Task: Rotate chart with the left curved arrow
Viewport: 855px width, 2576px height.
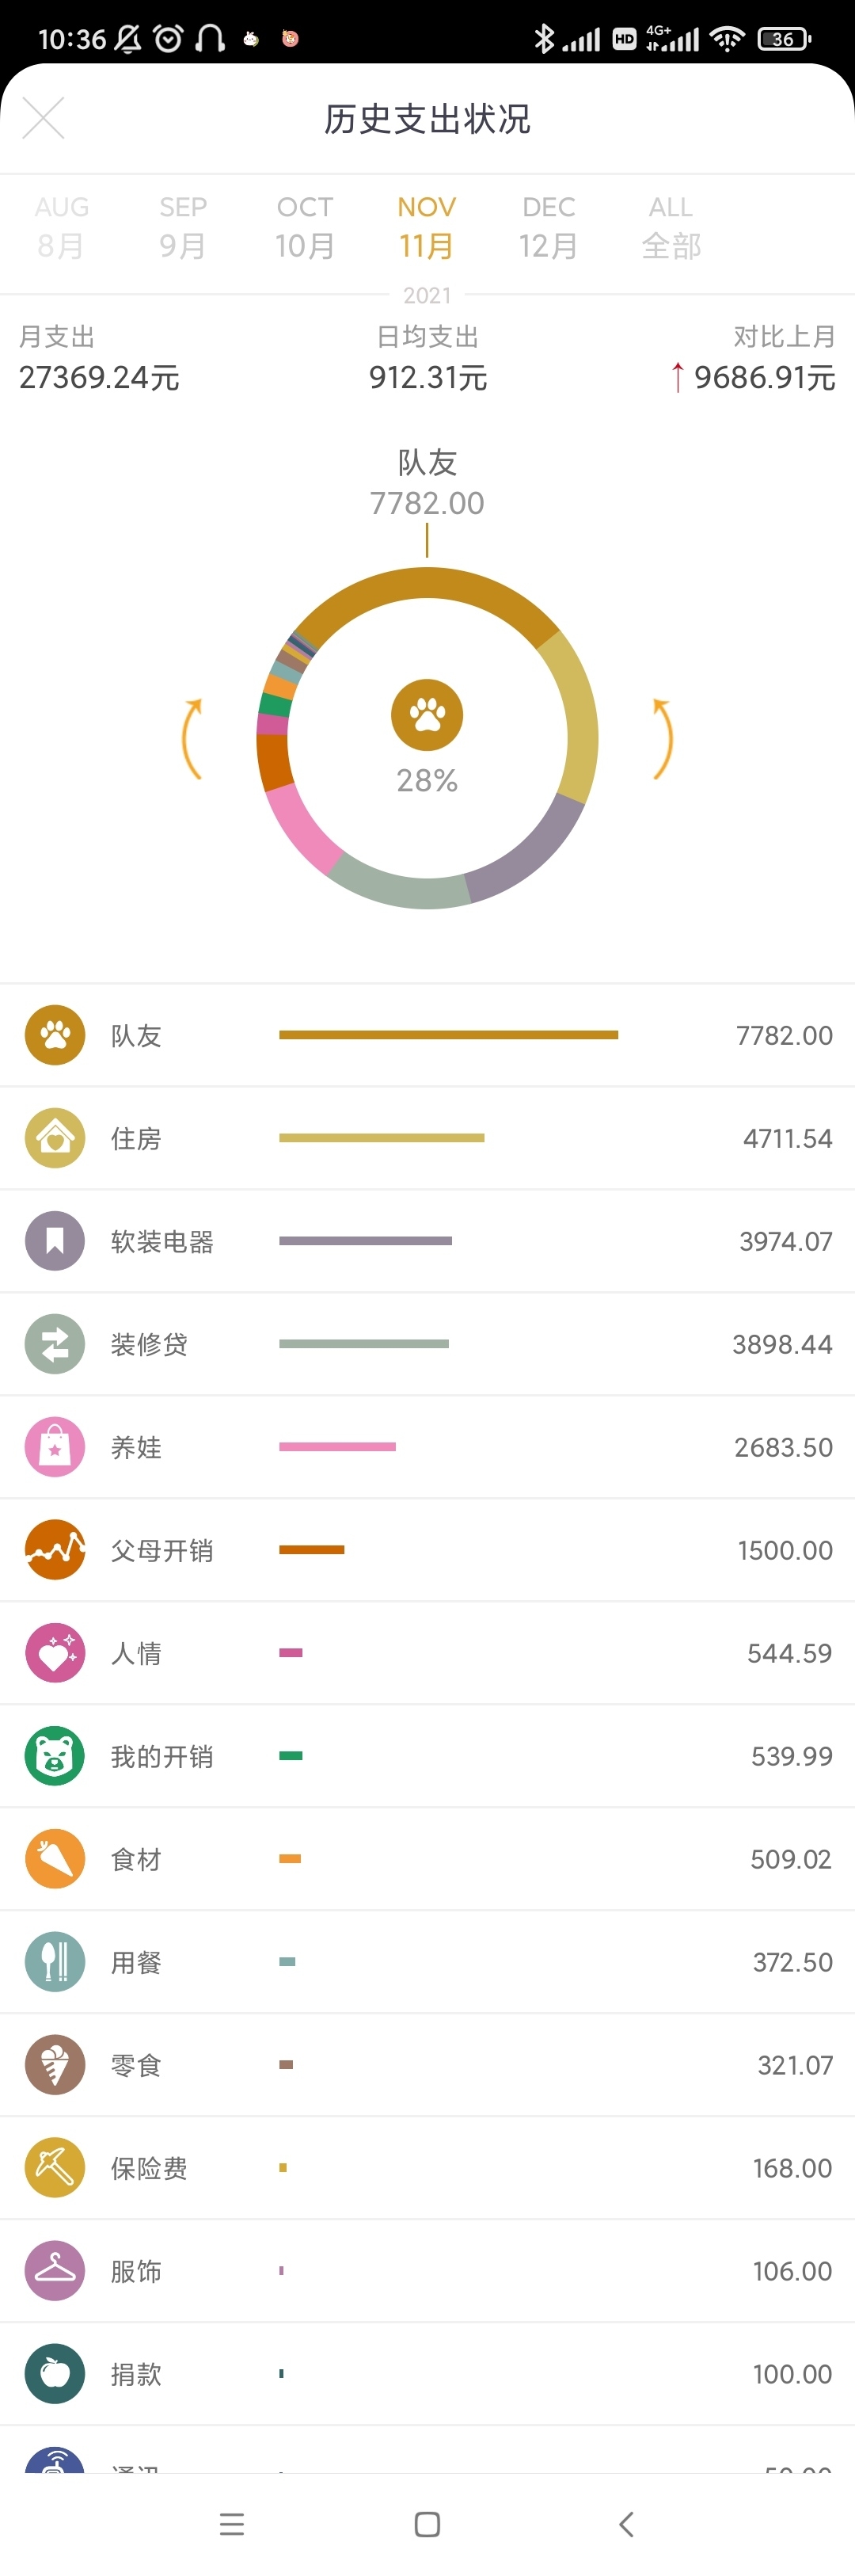Action: [x=192, y=739]
